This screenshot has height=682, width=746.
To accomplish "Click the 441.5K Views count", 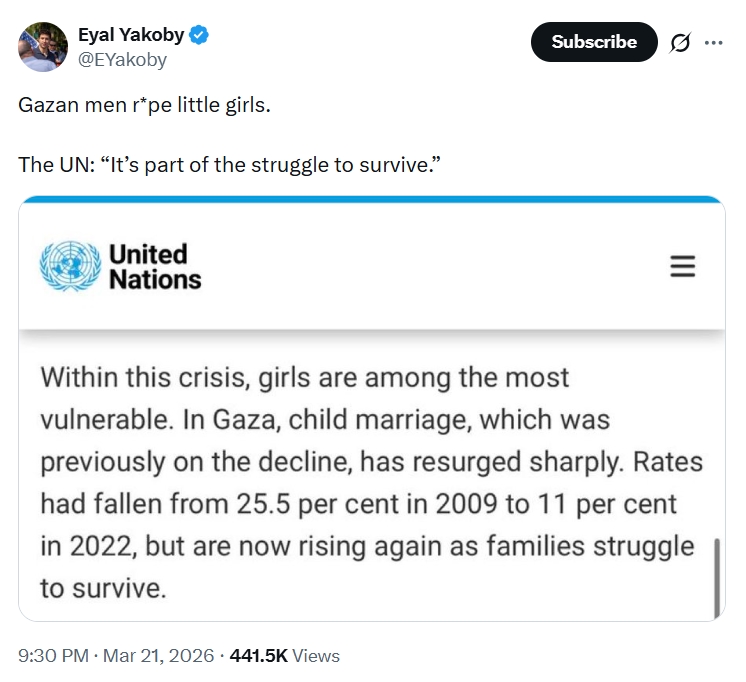I will click(x=284, y=656).
